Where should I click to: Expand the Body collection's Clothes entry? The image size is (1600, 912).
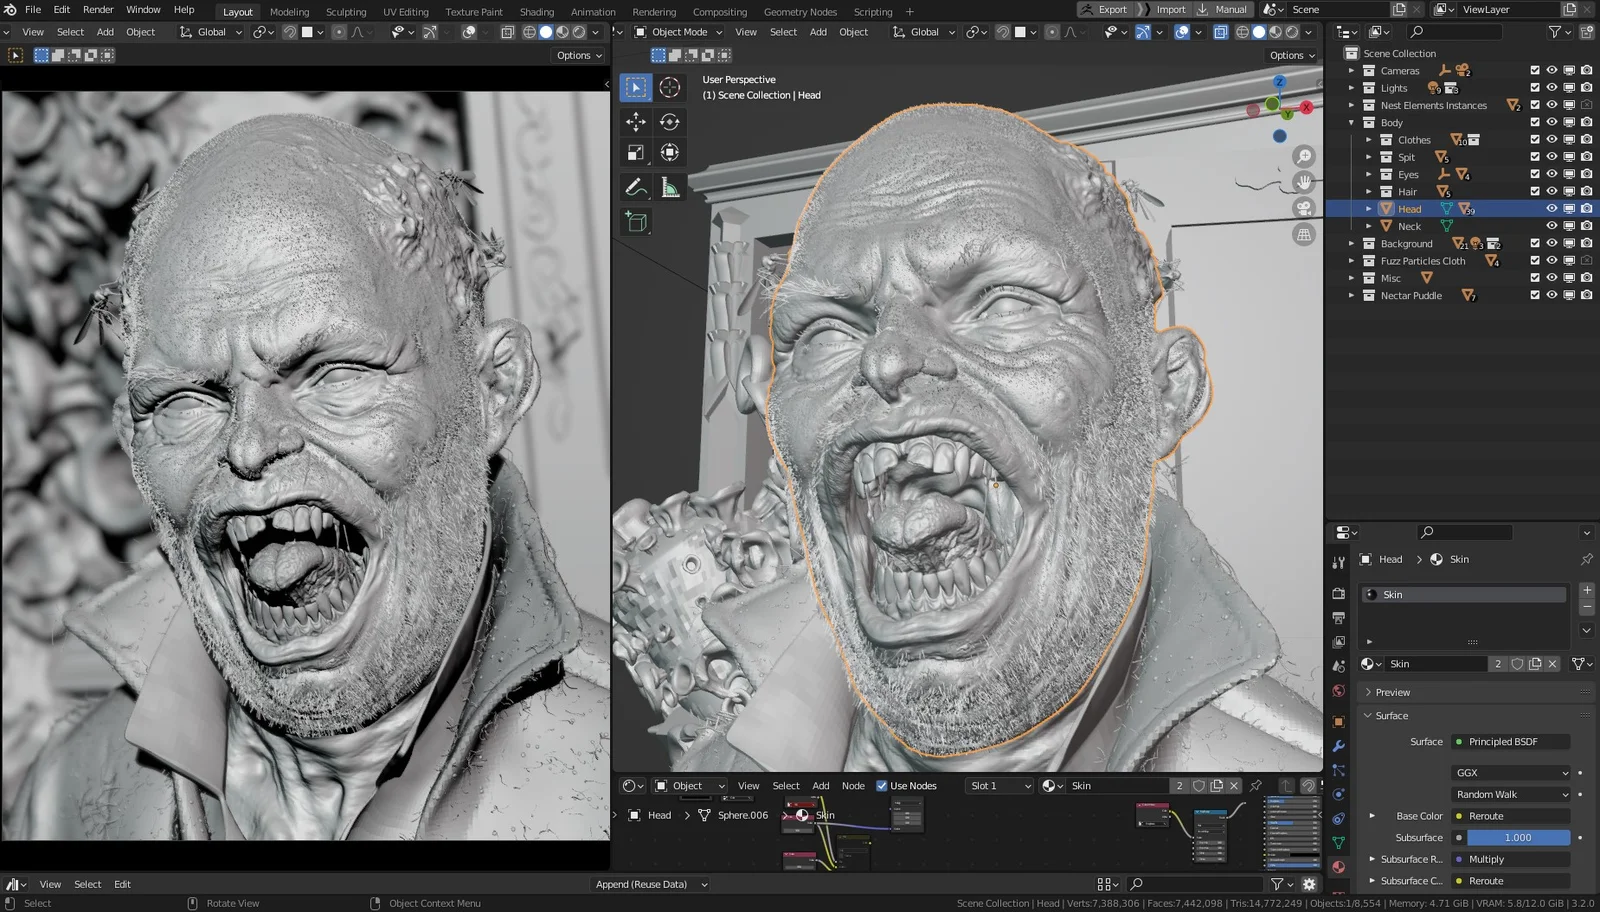coord(1368,139)
